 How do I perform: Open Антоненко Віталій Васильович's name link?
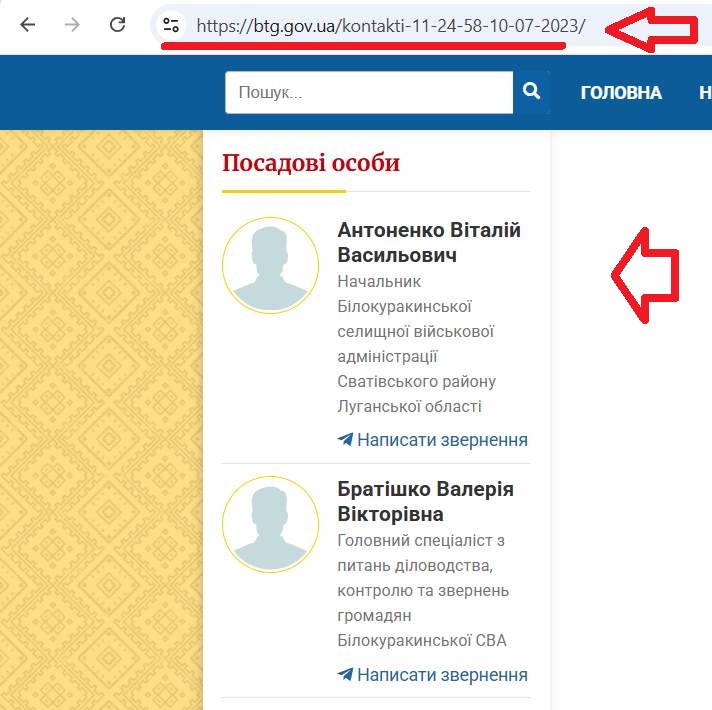pyautogui.click(x=429, y=243)
